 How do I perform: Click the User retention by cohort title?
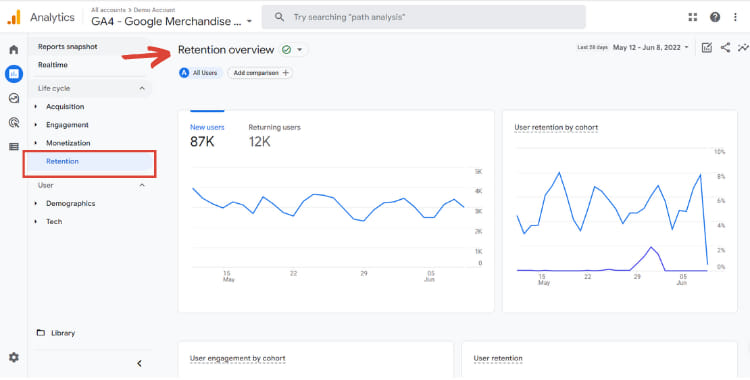coord(556,127)
